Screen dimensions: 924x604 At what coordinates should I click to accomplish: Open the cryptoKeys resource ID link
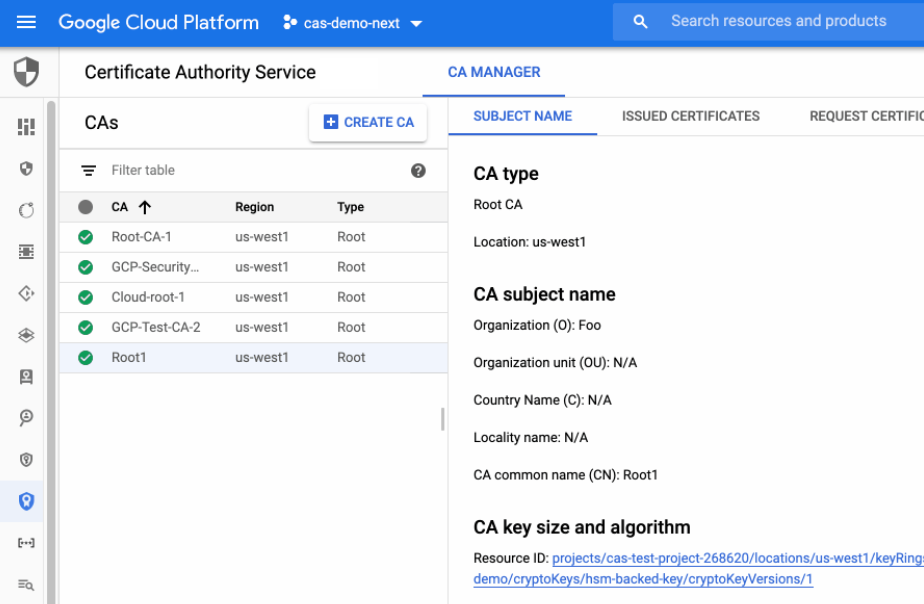pos(643,579)
